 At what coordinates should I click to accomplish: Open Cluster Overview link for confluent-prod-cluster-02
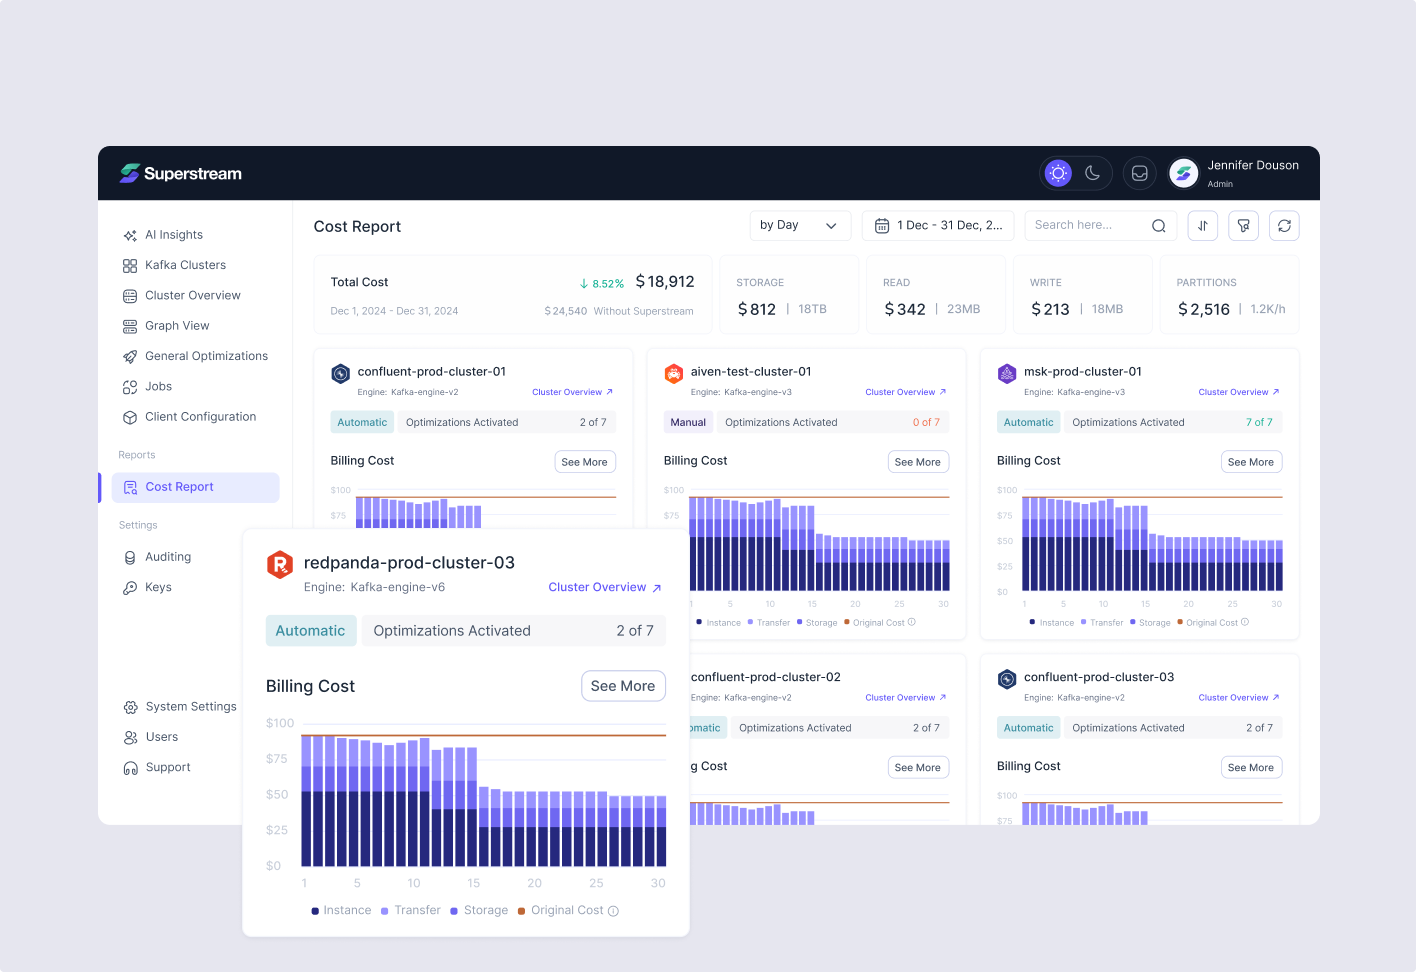pos(906,698)
